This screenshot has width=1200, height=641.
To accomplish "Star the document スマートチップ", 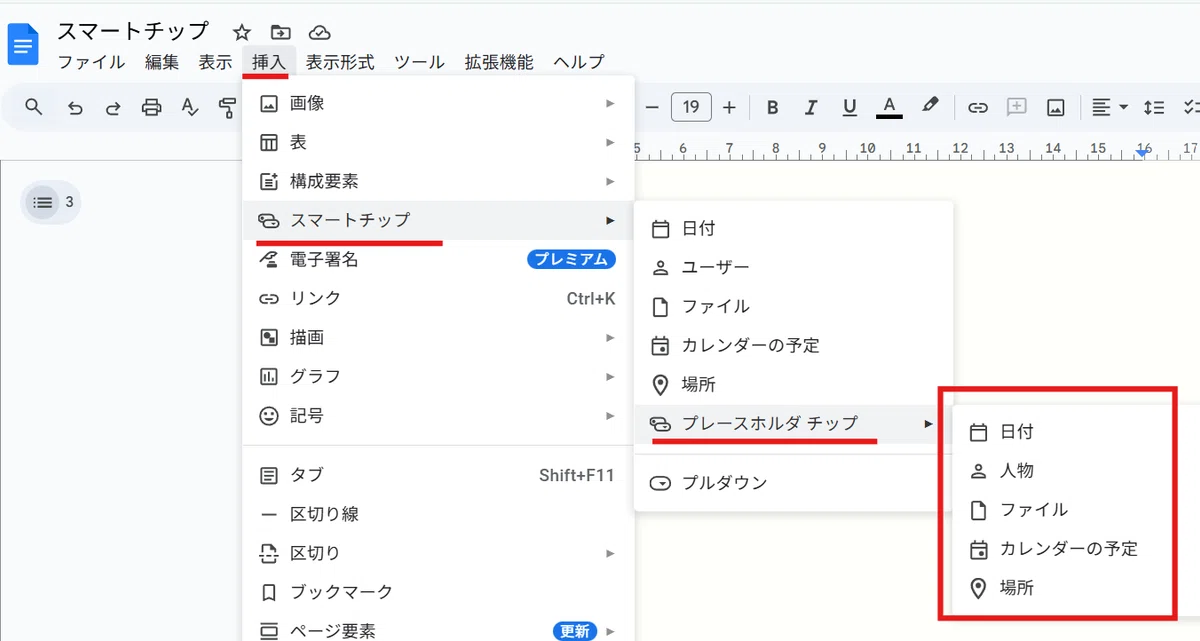I will point(242,32).
